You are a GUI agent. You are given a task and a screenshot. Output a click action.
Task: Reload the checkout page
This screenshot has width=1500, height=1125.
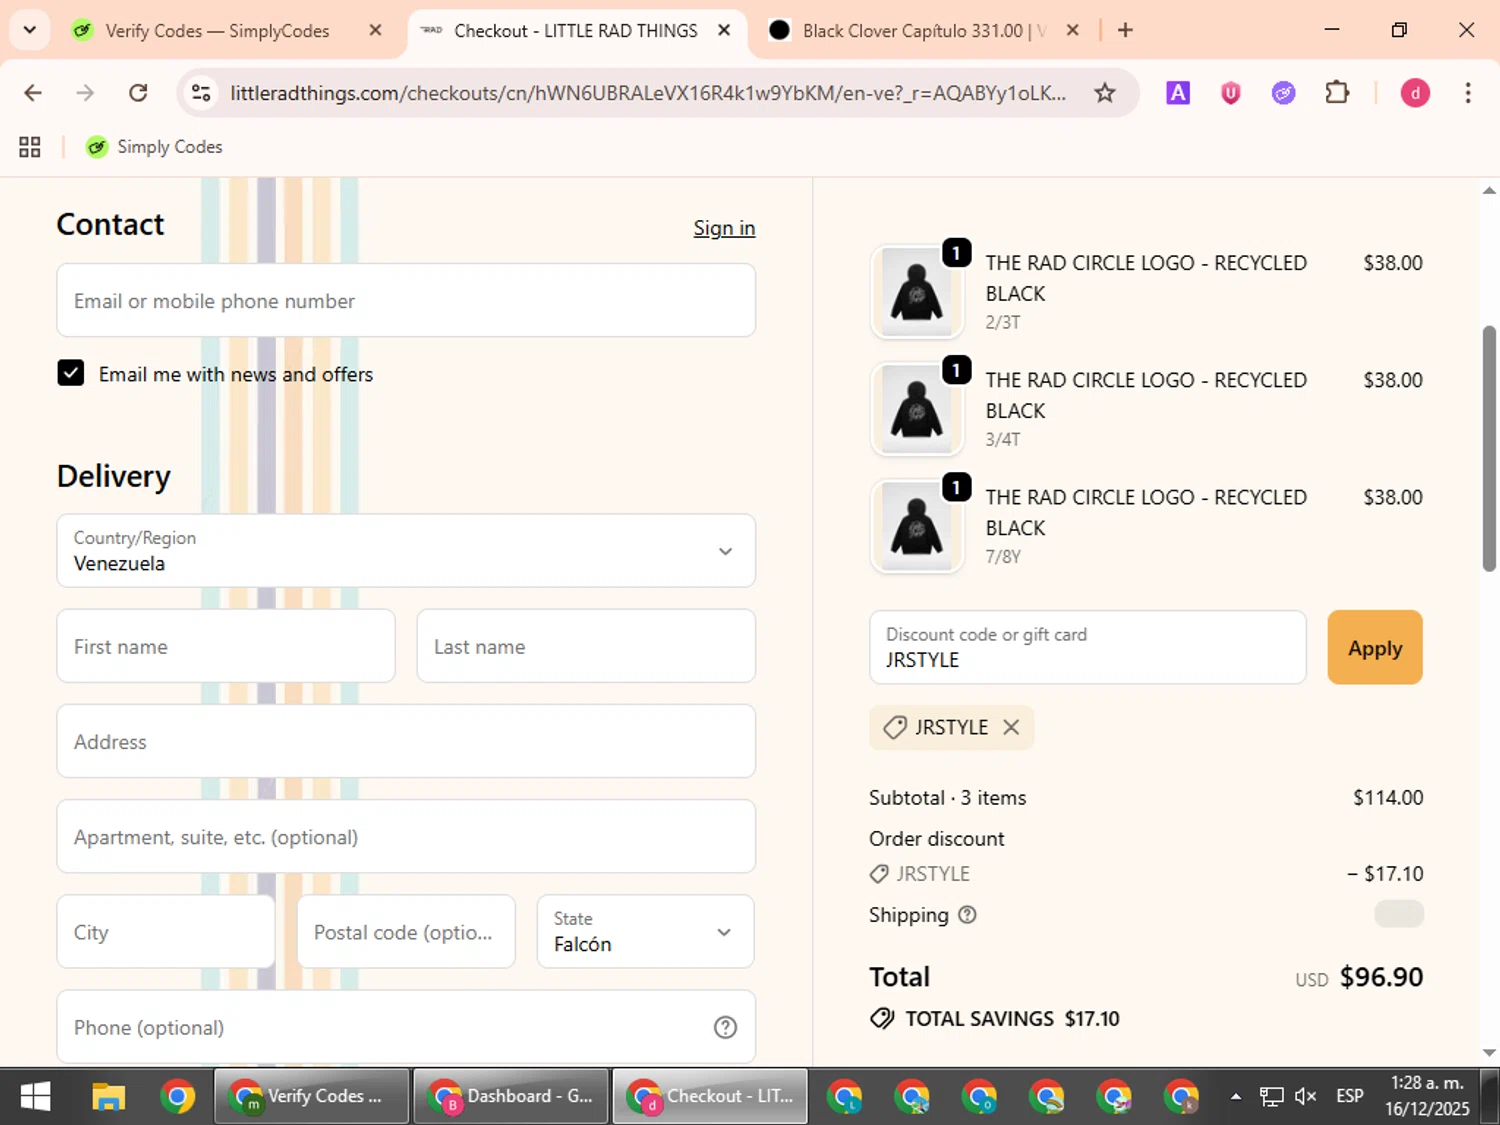click(138, 93)
